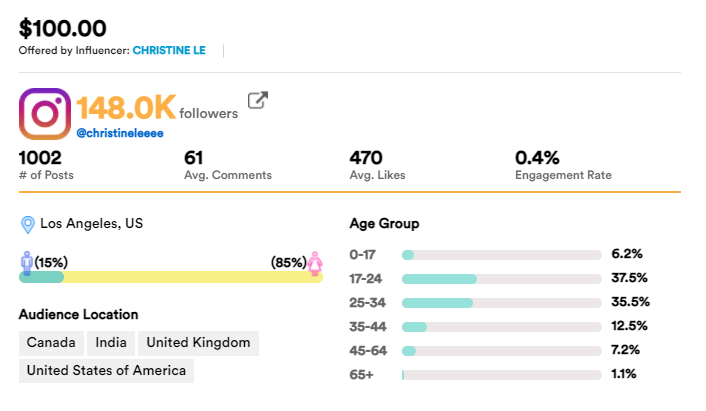The image size is (706, 411).
Task: Click the 25-34 age group bar
Action: 501,303
